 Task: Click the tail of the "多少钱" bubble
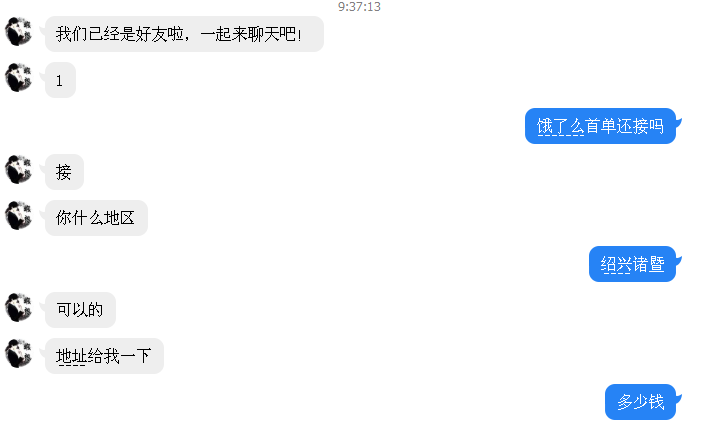(678, 398)
